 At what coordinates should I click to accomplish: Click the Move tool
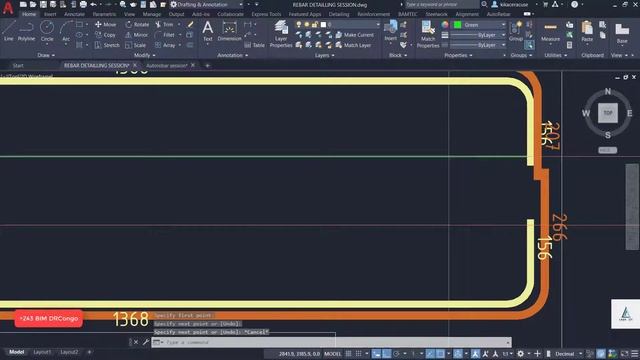(105, 24)
